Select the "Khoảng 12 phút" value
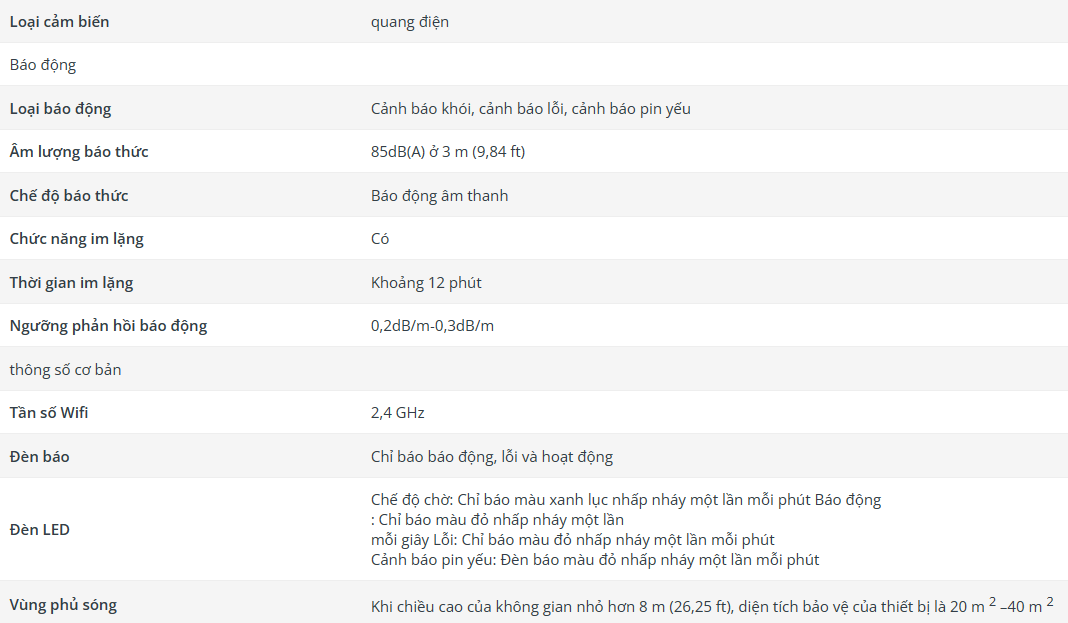The image size is (1068, 623). pos(426,282)
